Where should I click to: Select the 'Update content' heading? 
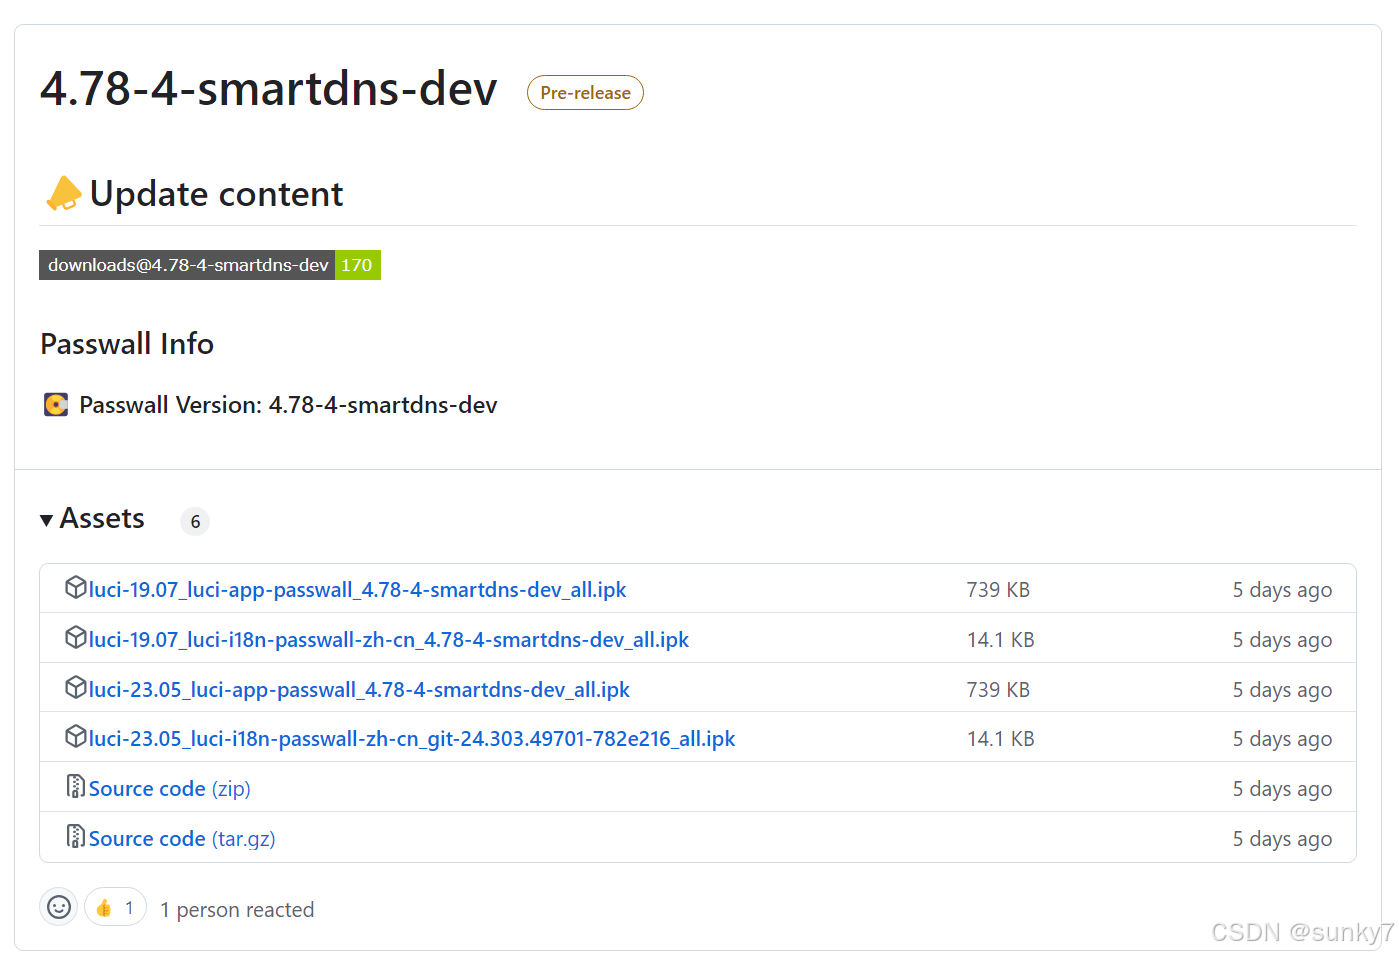pyautogui.click(x=216, y=194)
